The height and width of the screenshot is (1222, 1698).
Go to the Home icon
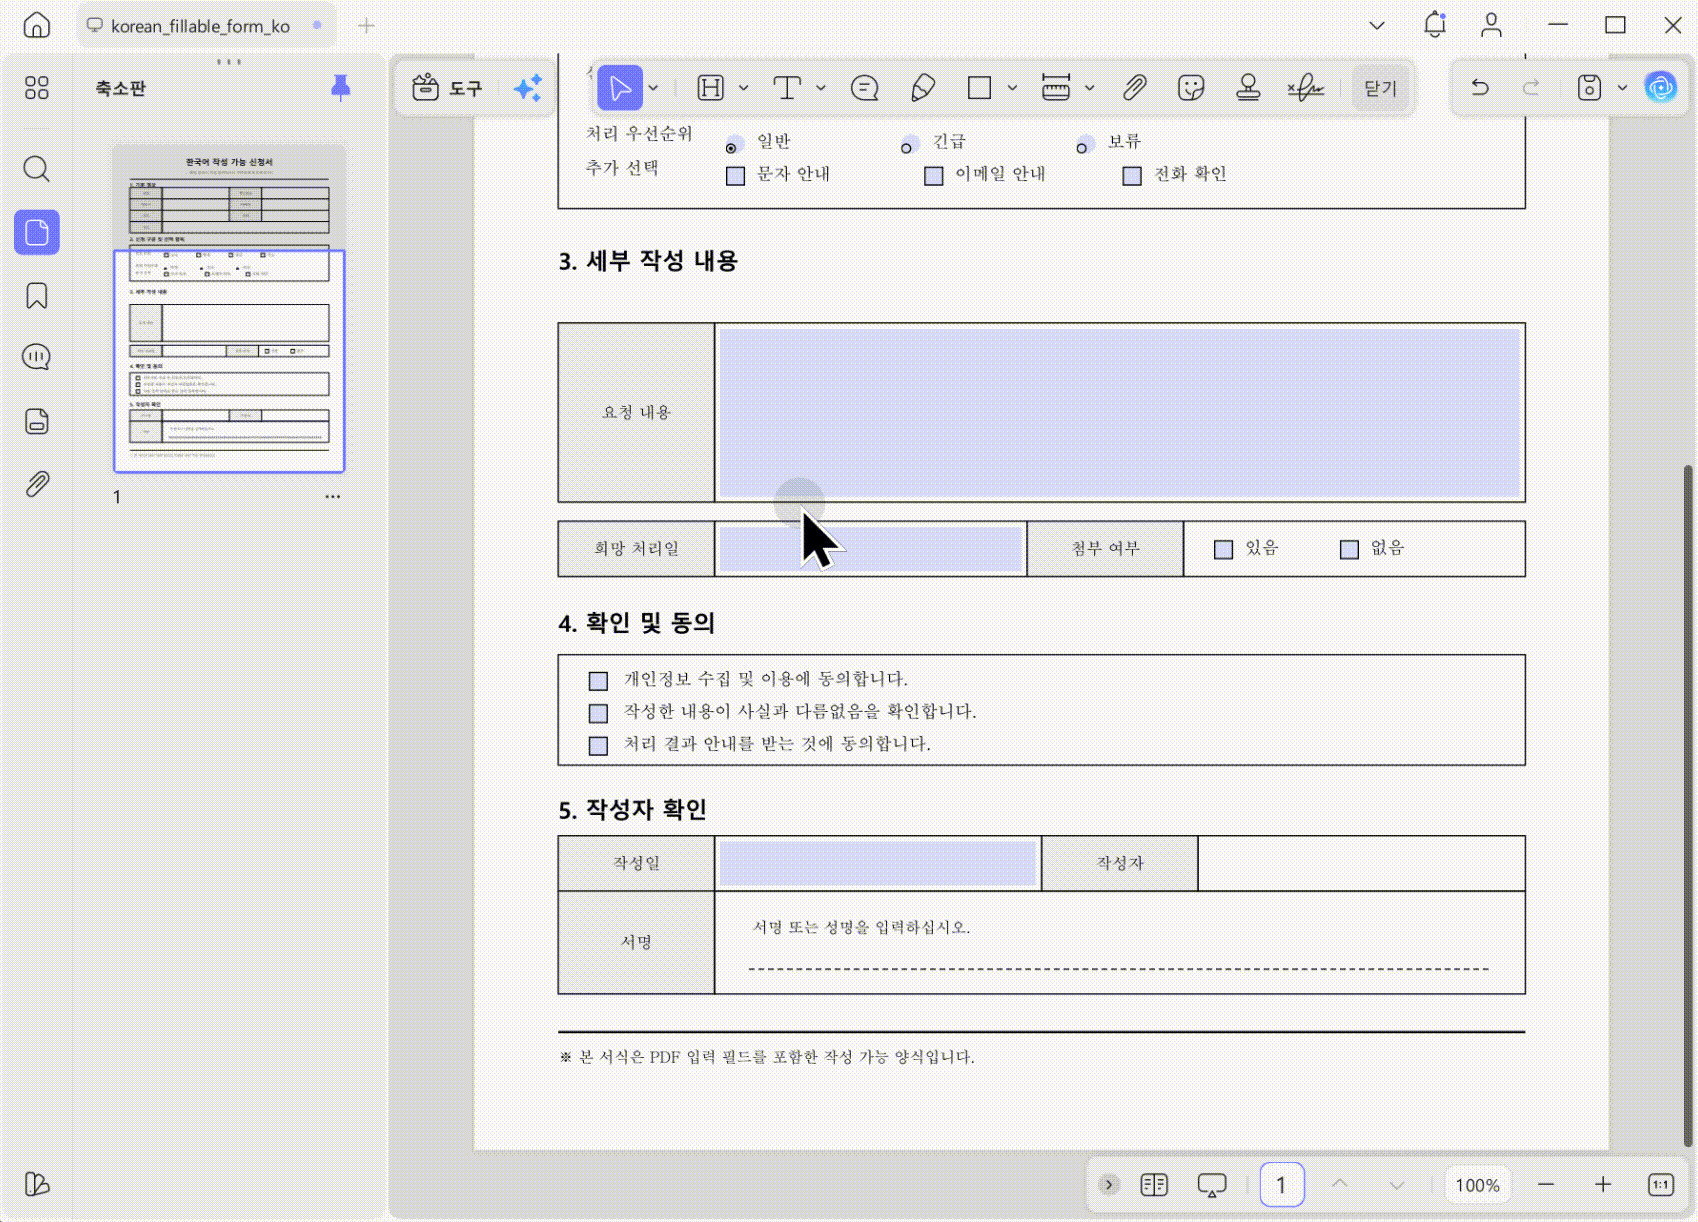tap(37, 25)
